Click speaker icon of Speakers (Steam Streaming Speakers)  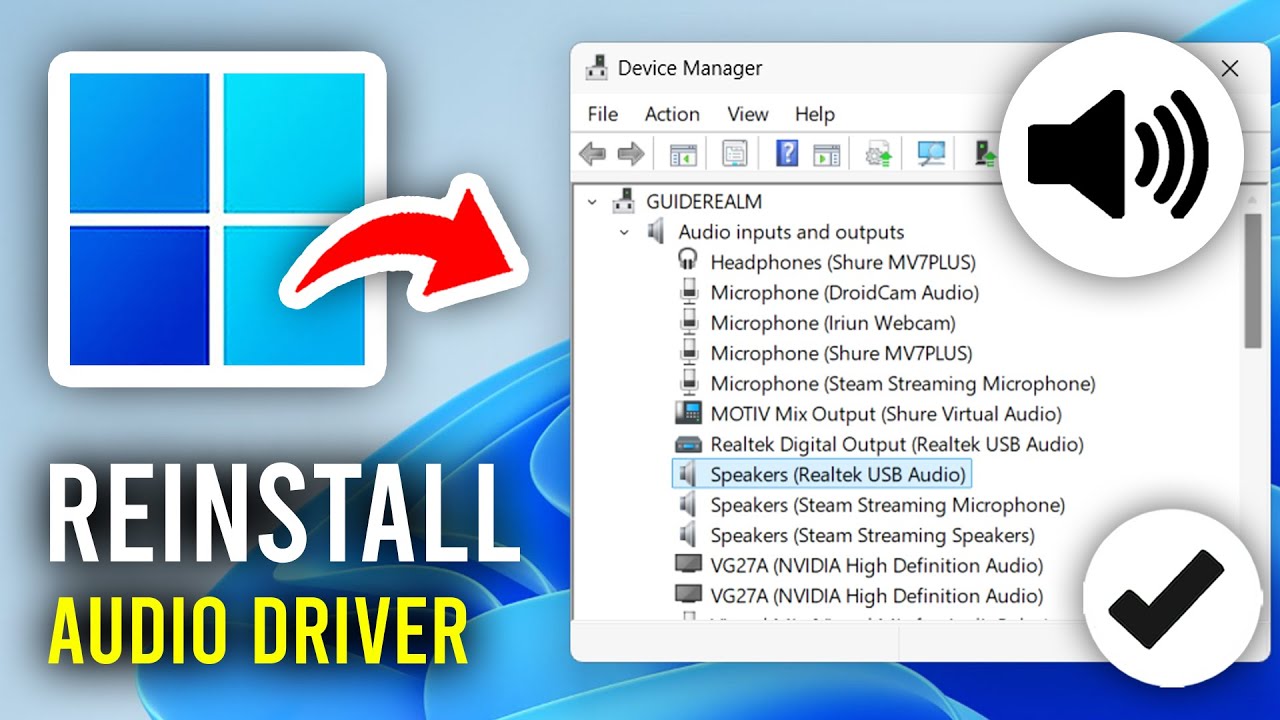click(x=686, y=535)
